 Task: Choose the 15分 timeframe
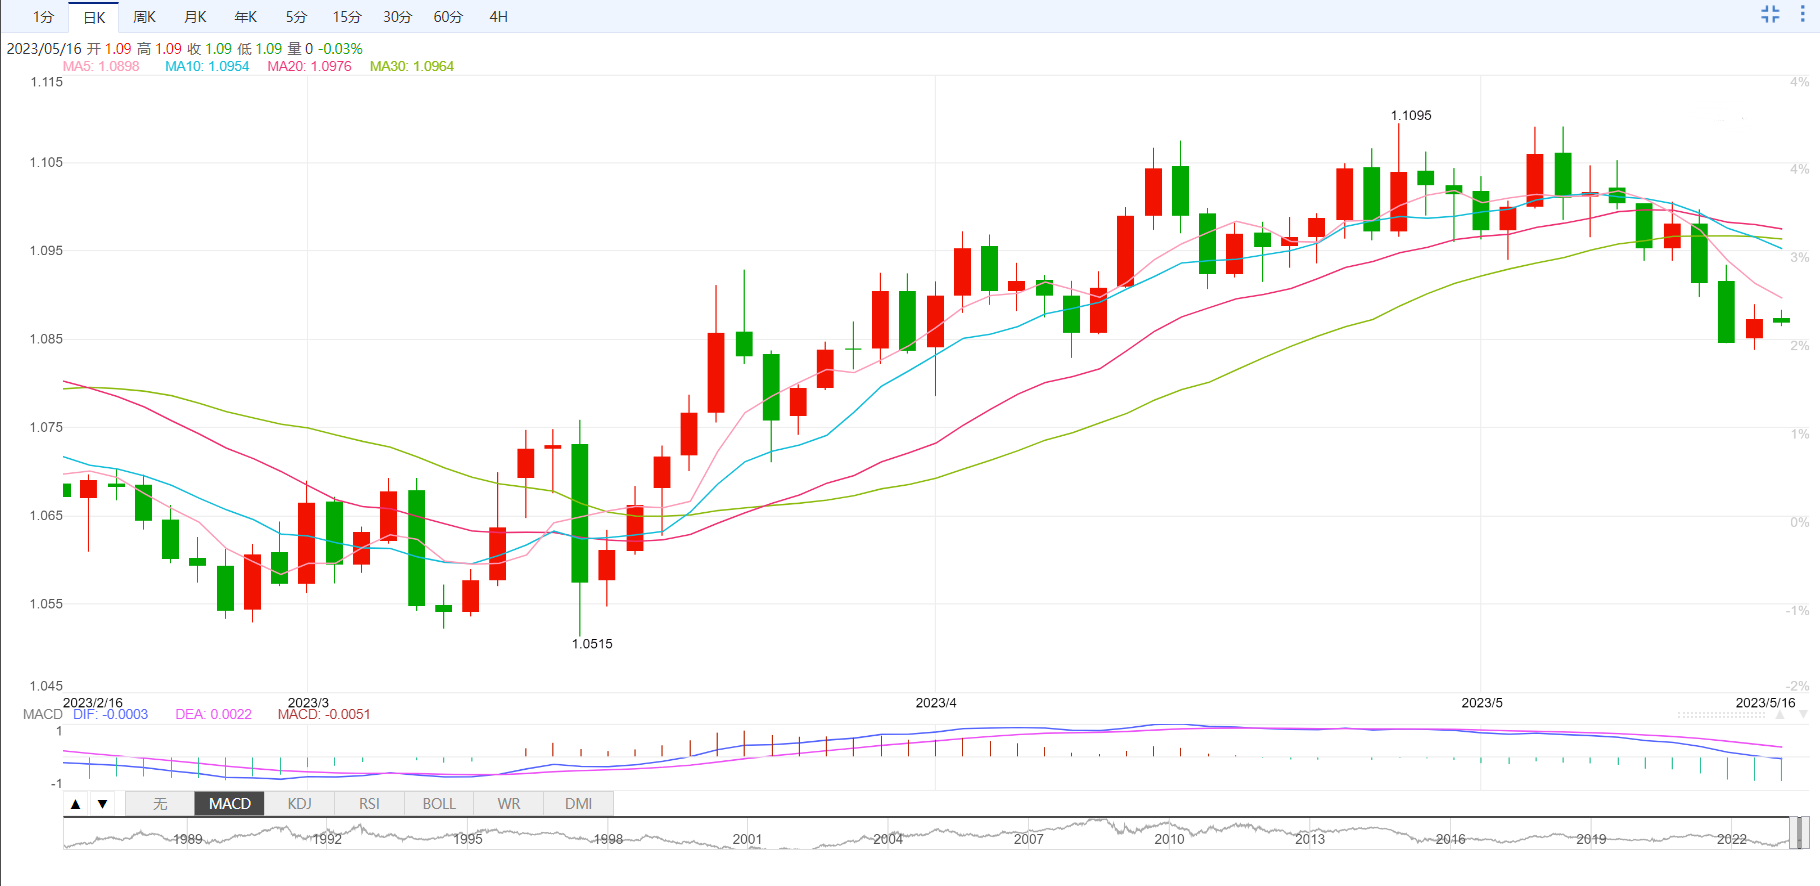point(347,17)
